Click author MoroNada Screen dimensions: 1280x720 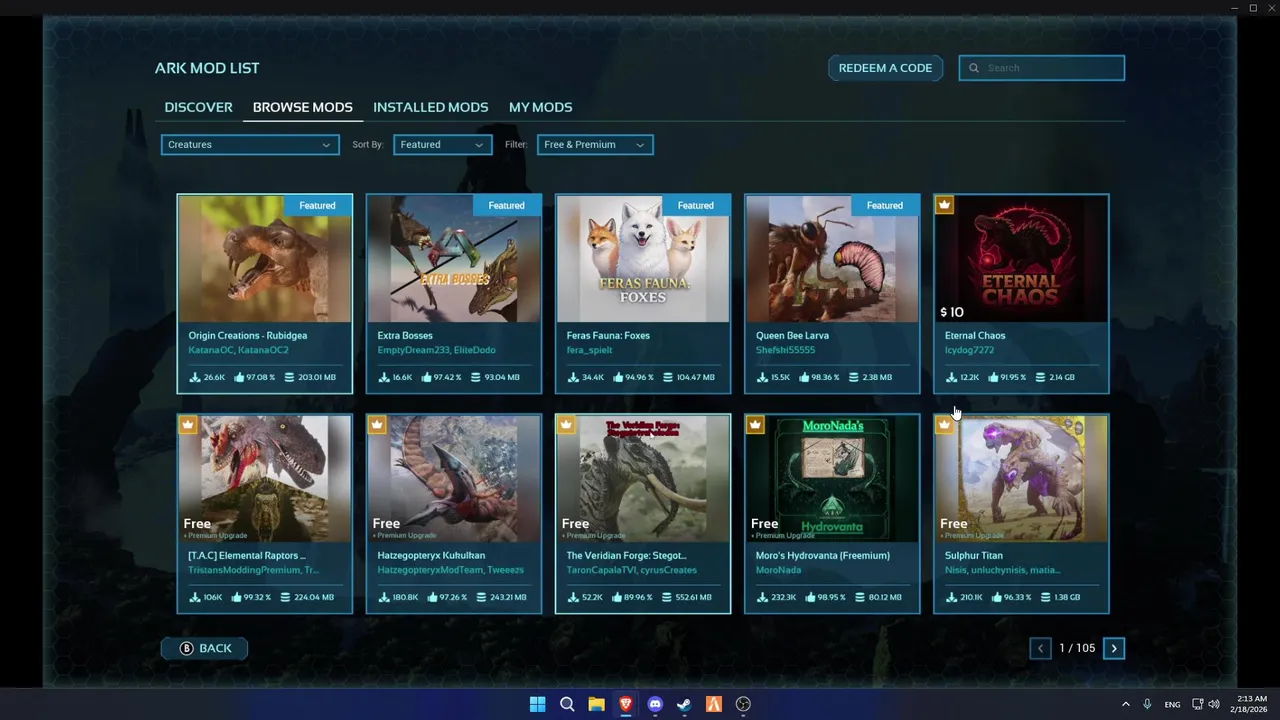click(x=778, y=570)
